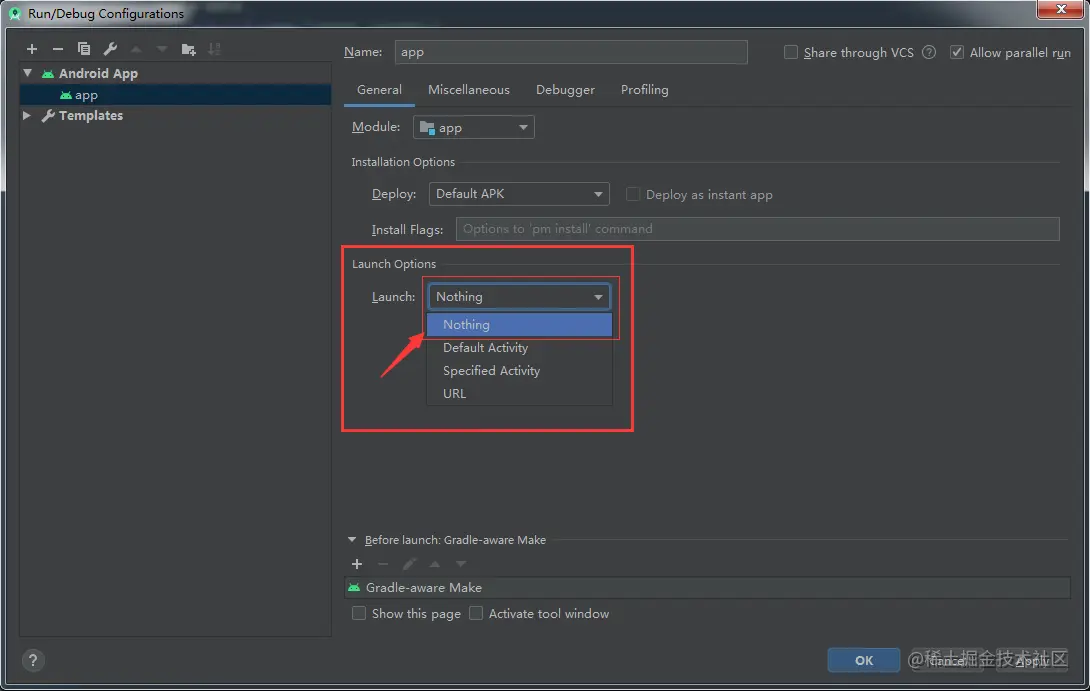This screenshot has width=1090, height=691.
Task: Move configuration up in list
Action: [136, 49]
